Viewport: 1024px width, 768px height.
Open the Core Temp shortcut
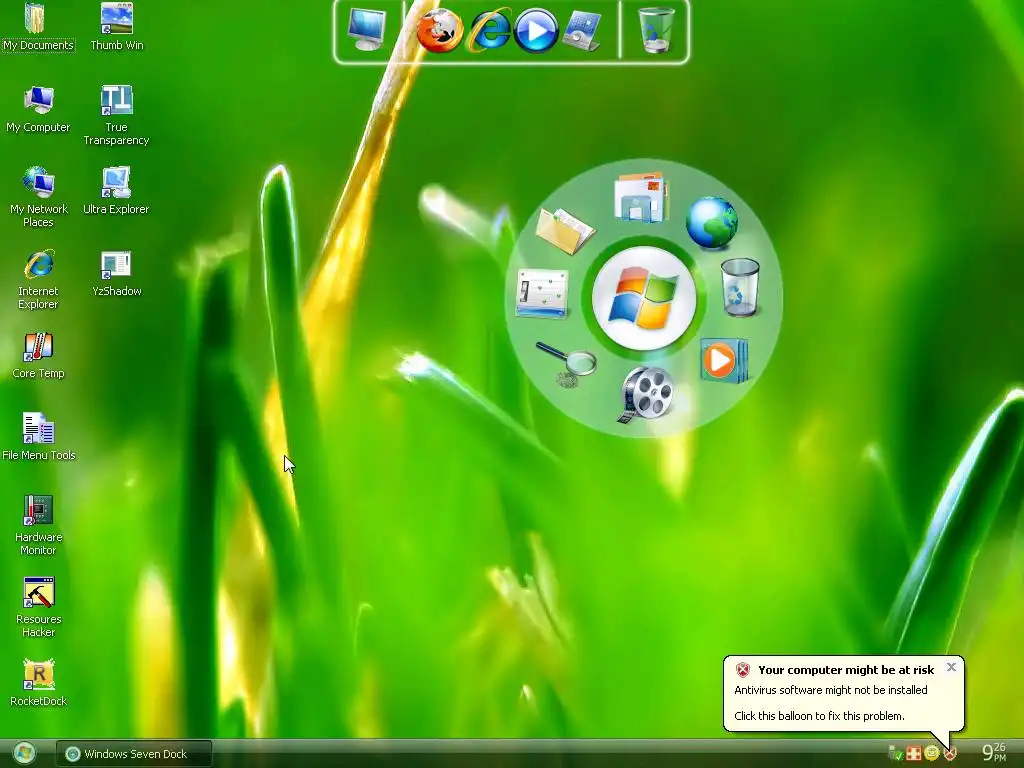point(38,356)
